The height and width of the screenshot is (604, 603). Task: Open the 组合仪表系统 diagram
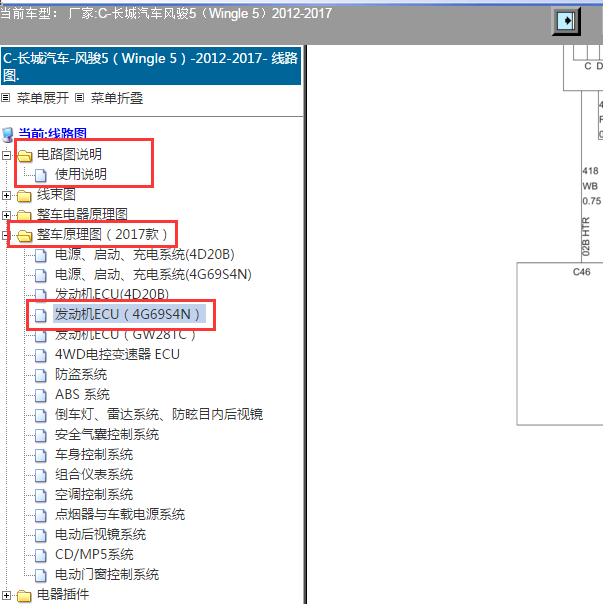click(94, 475)
